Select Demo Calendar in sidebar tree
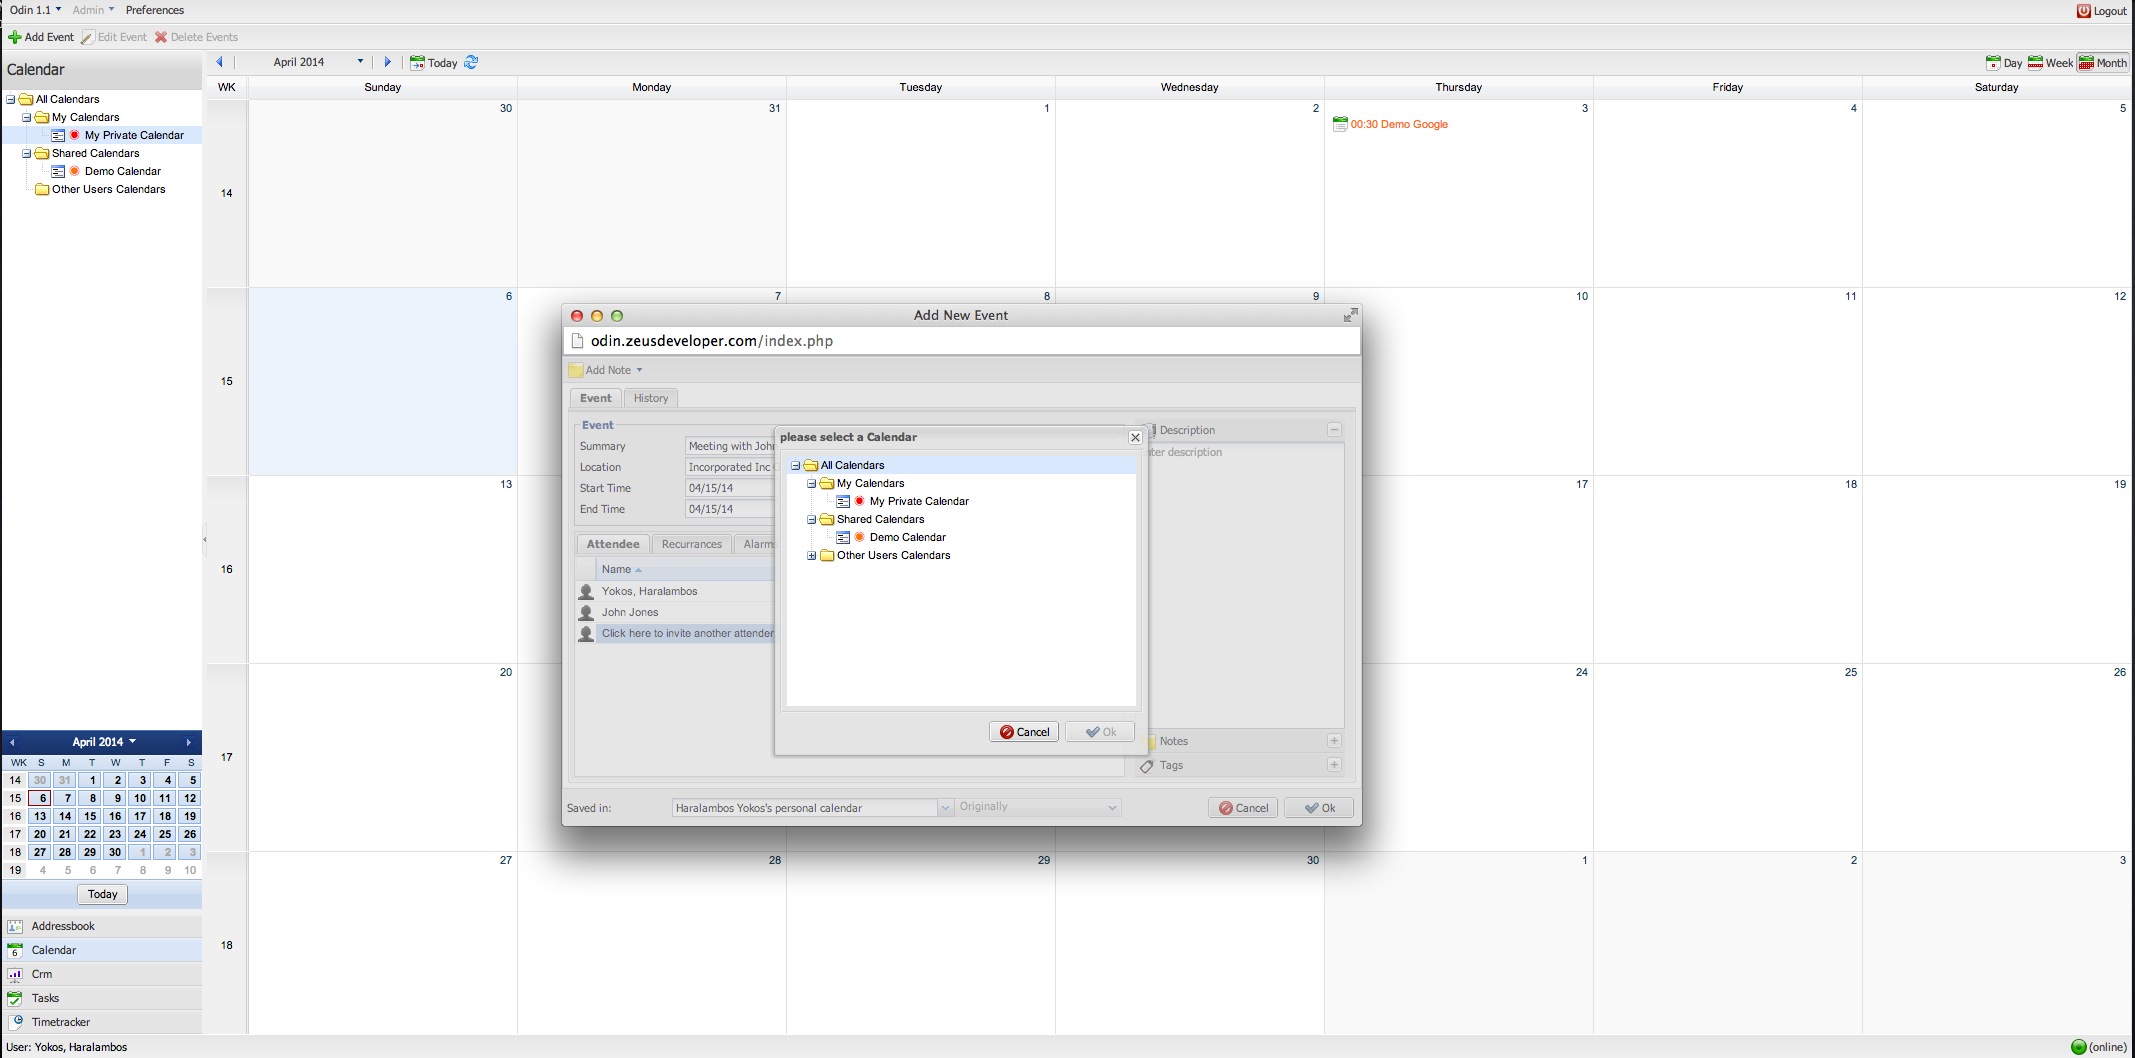 122,171
